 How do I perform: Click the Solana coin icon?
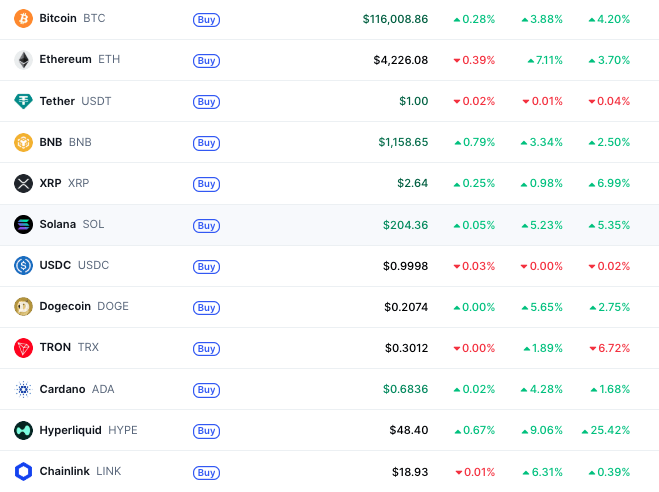coord(23,224)
